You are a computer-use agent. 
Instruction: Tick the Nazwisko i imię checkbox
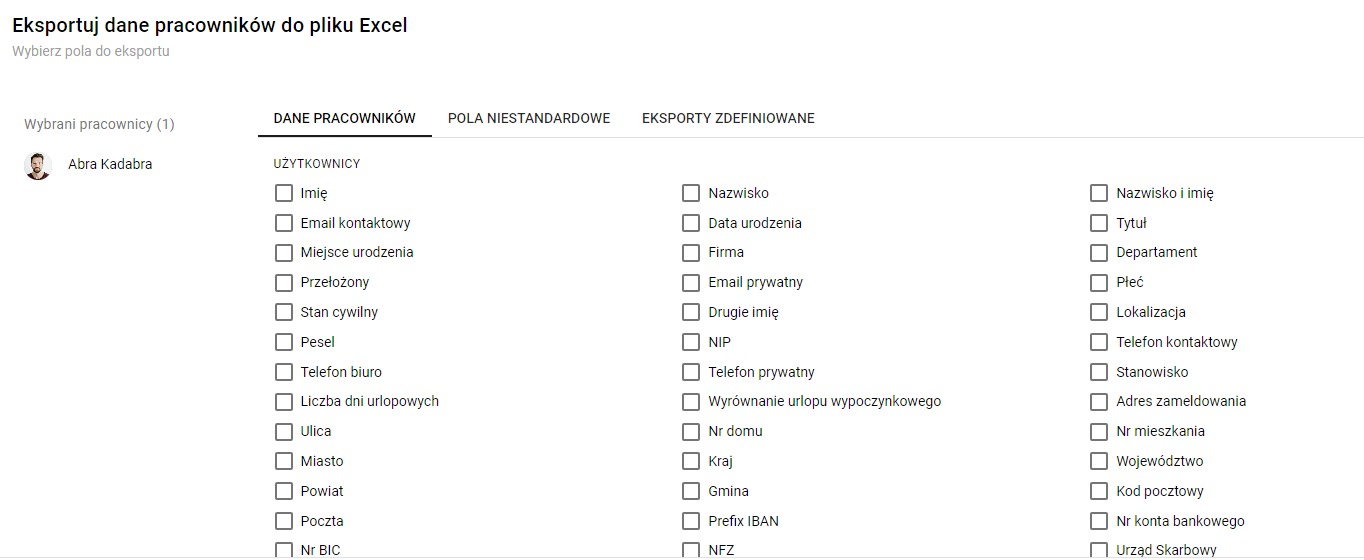pyautogui.click(x=1099, y=193)
